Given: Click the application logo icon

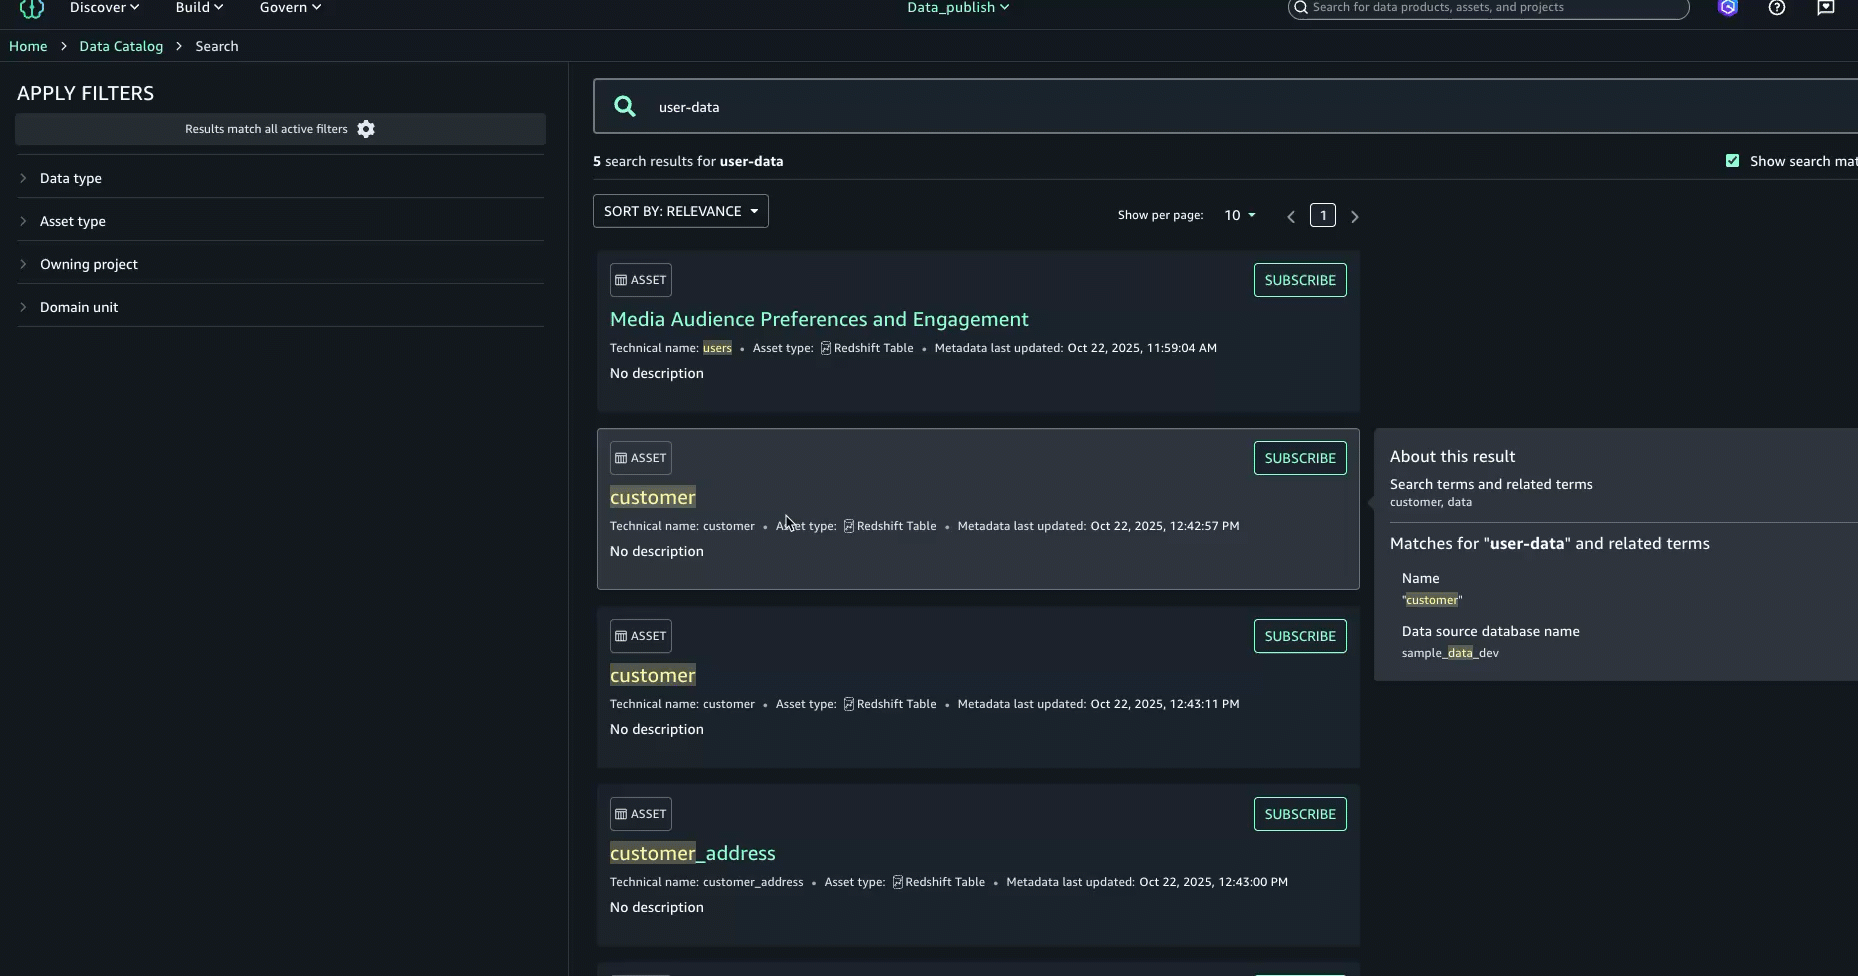Looking at the screenshot, I should click(32, 9).
